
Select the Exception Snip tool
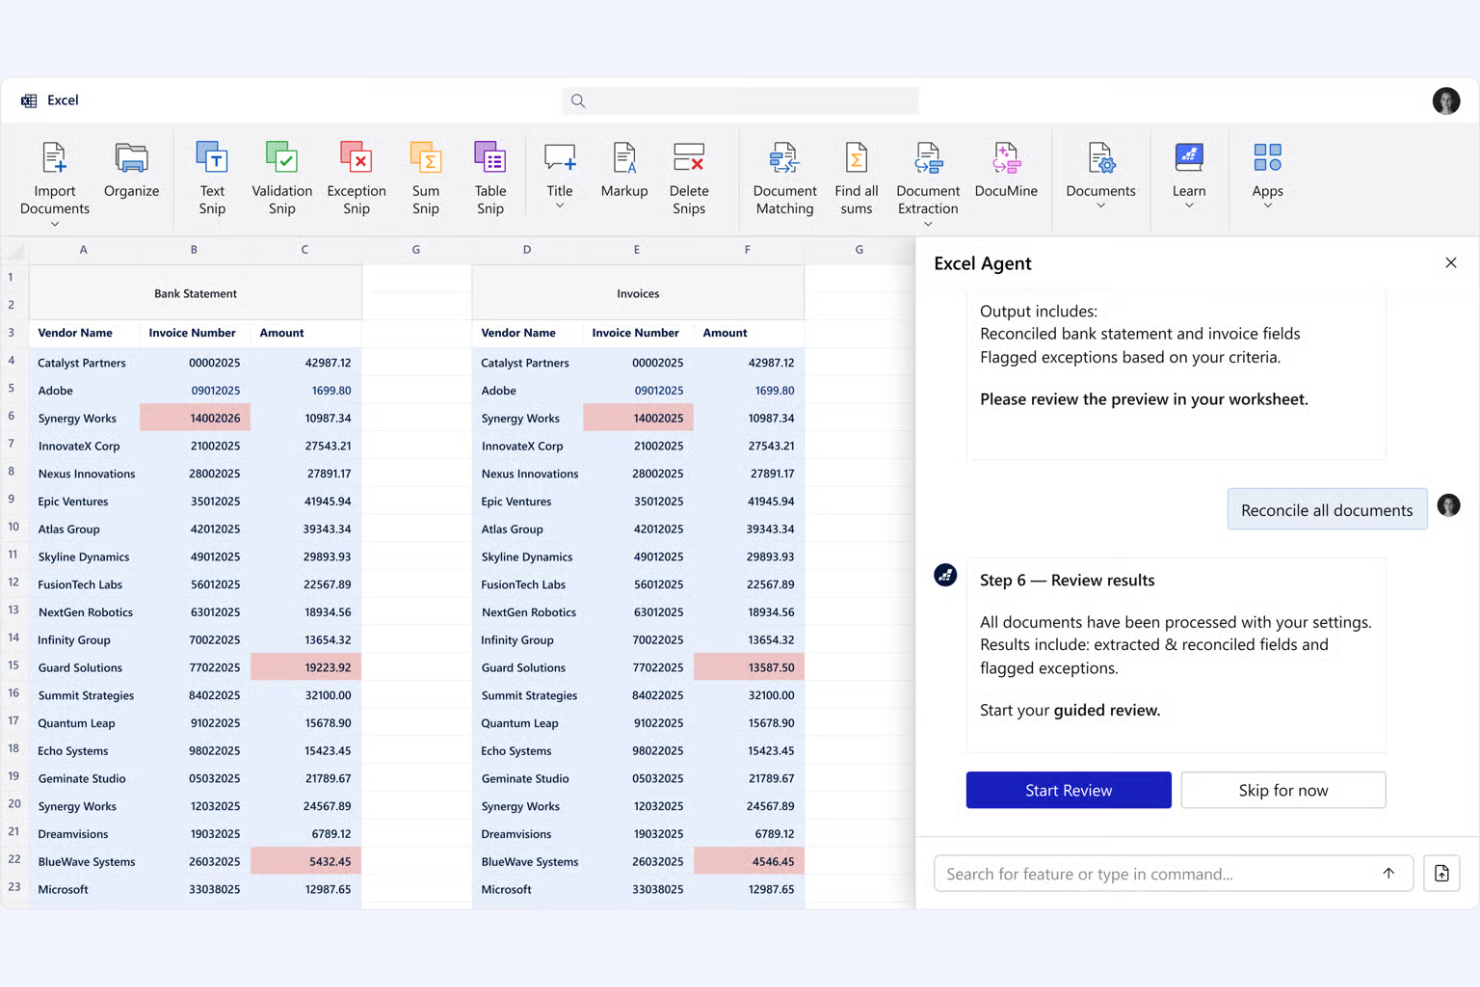coord(356,178)
